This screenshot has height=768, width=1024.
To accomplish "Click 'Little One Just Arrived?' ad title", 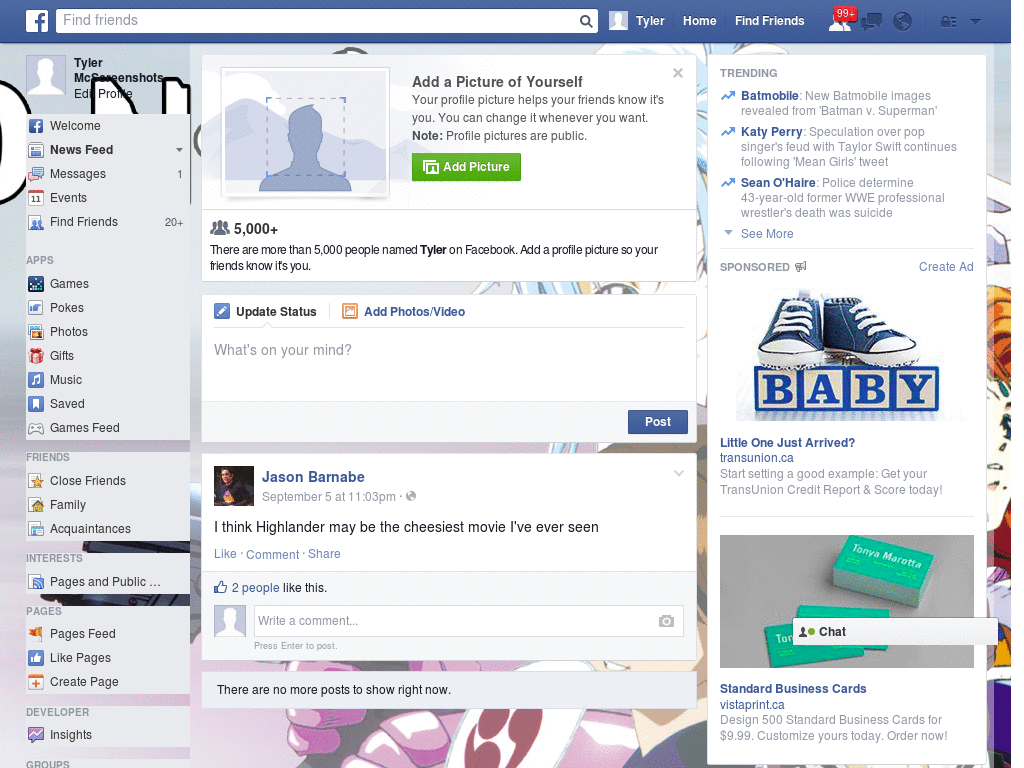I will (x=787, y=443).
